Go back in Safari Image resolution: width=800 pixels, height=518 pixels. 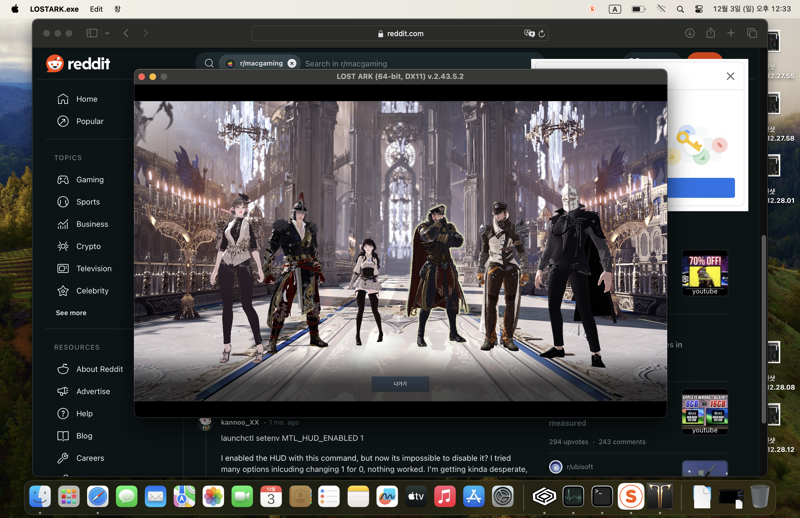126,33
